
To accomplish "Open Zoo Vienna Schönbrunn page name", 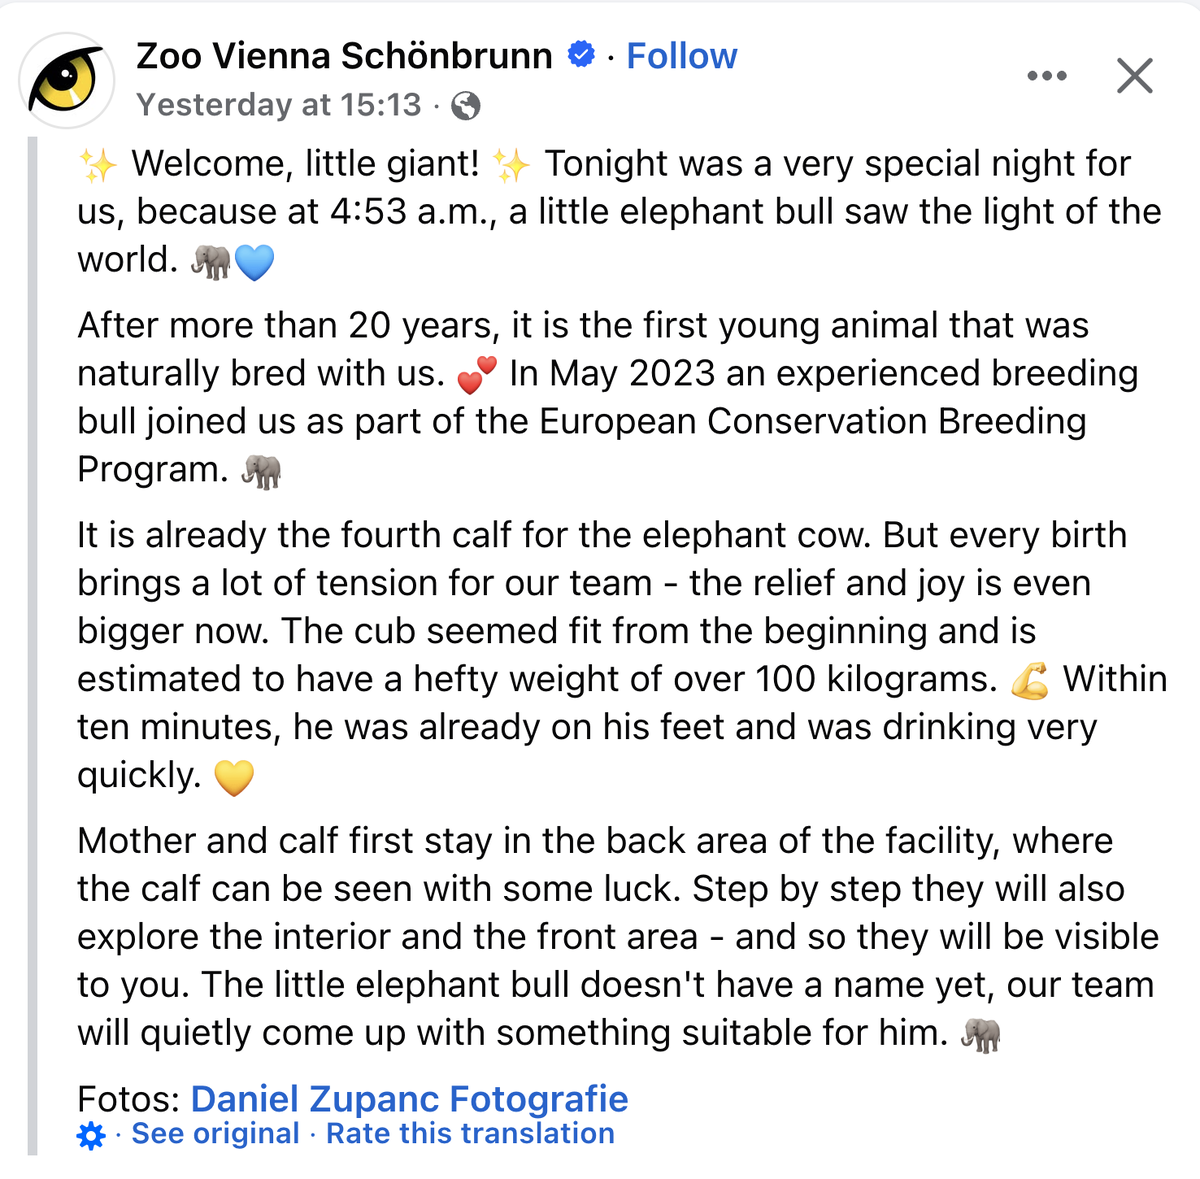I will click(344, 56).
